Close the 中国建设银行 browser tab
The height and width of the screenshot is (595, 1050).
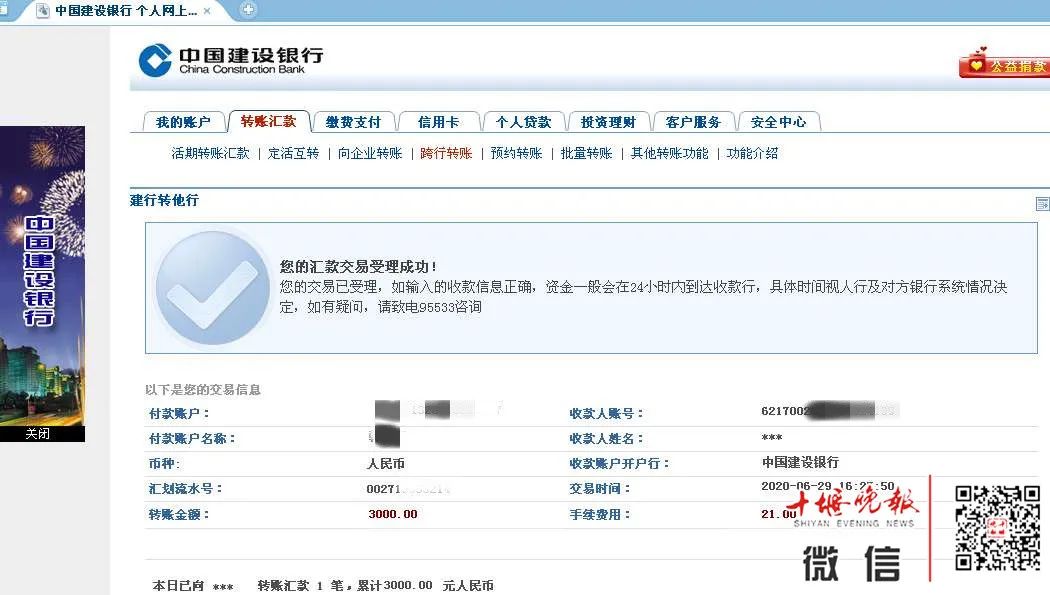pyautogui.click(x=207, y=11)
